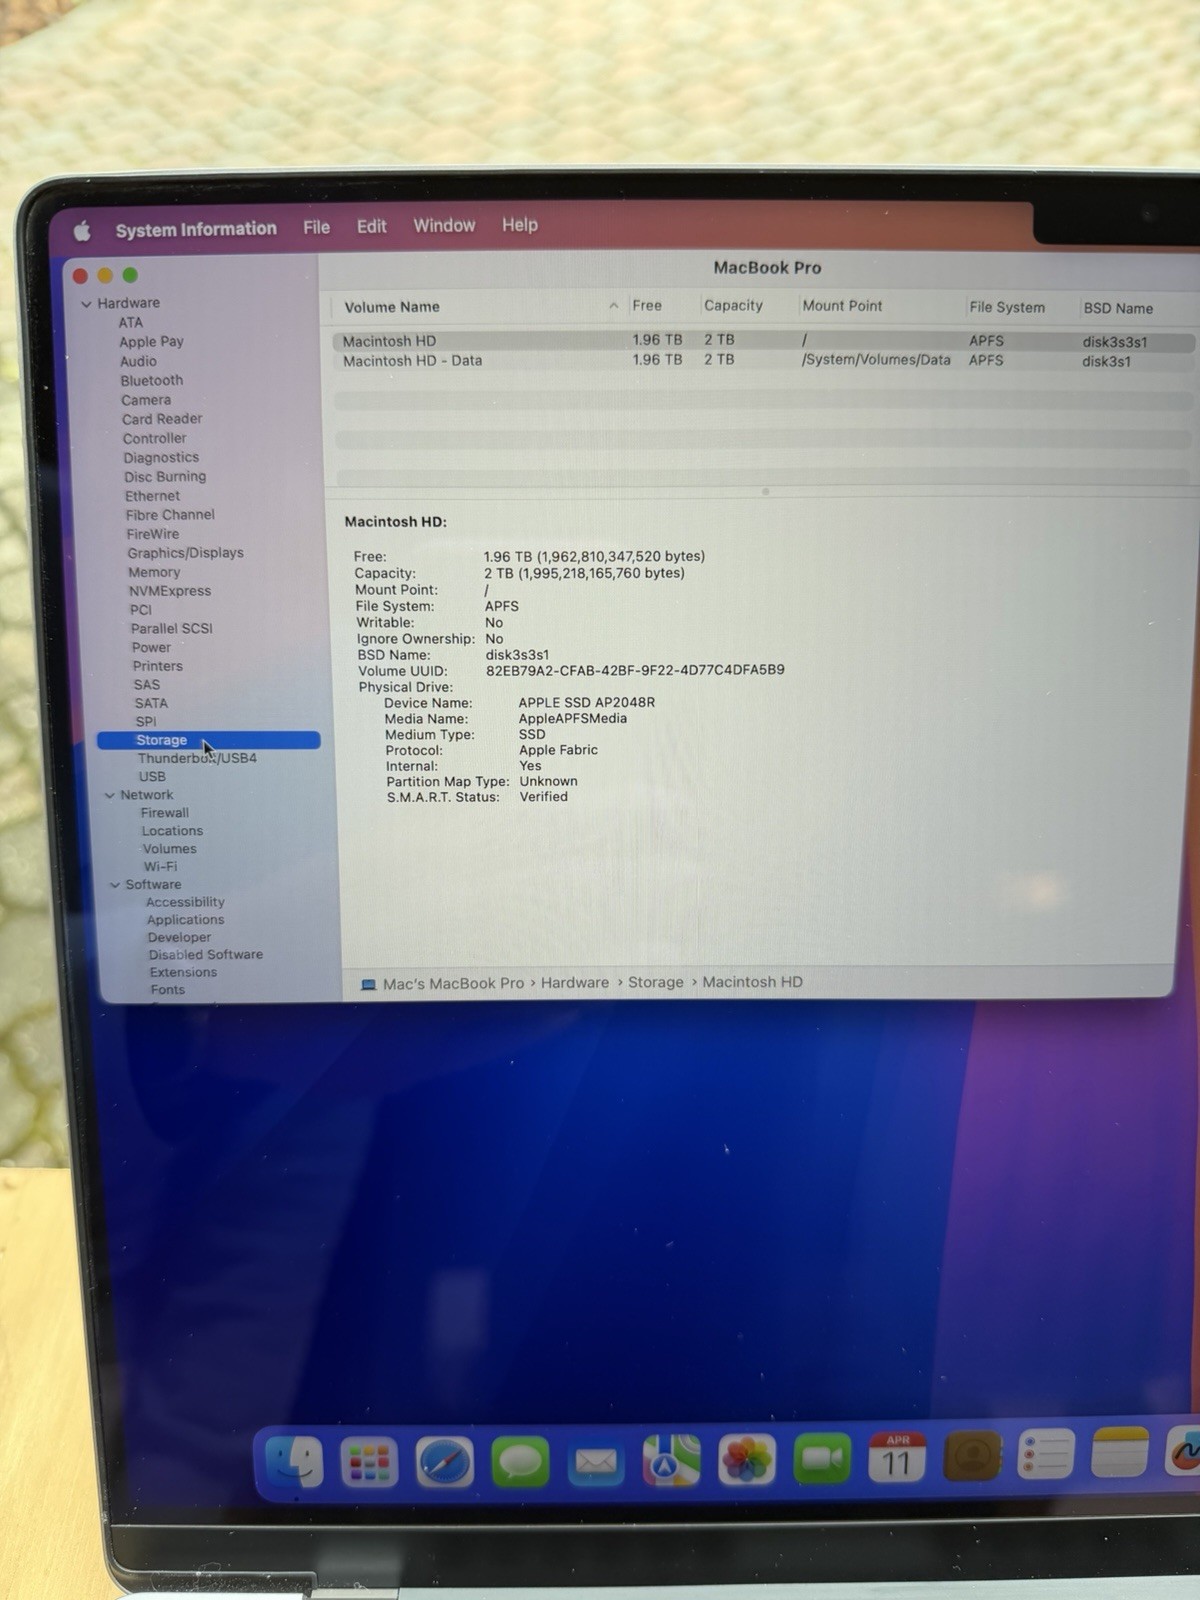1200x1600 pixels.
Task: Select Camera in the sidebar
Action: coord(146,399)
